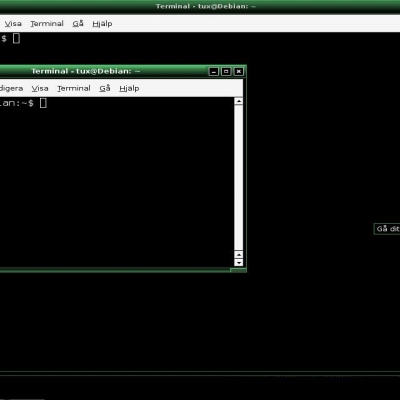Maximize the front Terminal window
Image resolution: width=400 pixels, height=400 pixels.
coord(226,71)
